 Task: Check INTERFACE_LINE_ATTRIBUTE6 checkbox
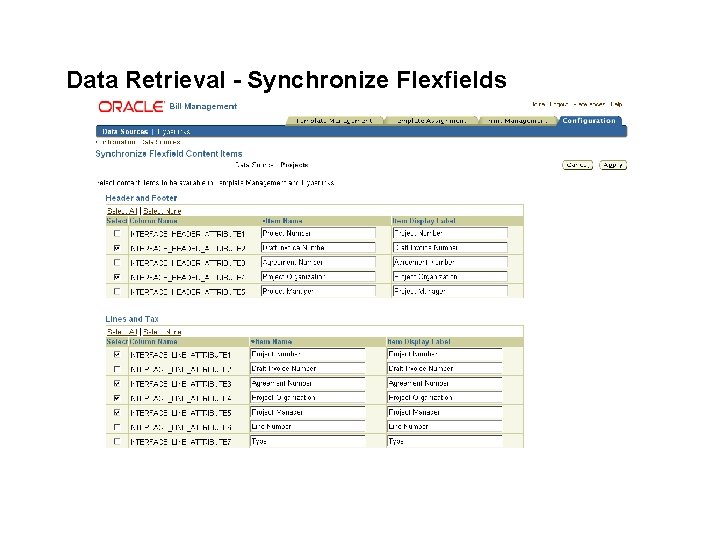tap(117, 427)
